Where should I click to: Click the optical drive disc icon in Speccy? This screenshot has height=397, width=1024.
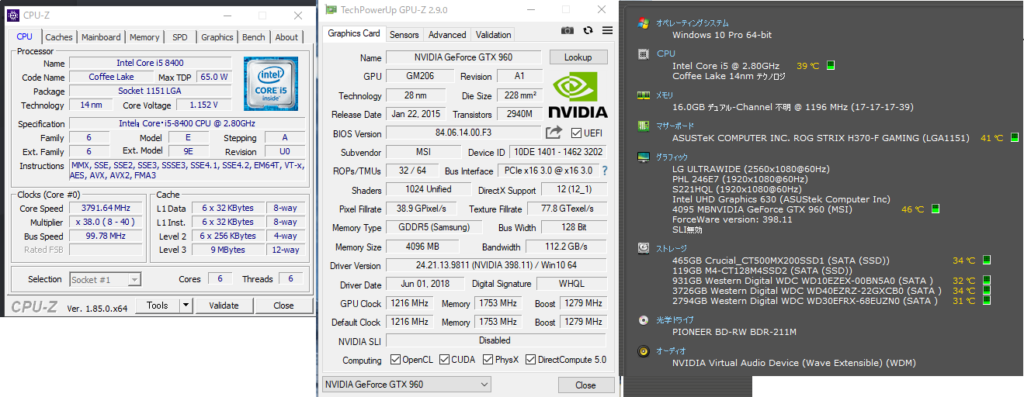[x=643, y=320]
